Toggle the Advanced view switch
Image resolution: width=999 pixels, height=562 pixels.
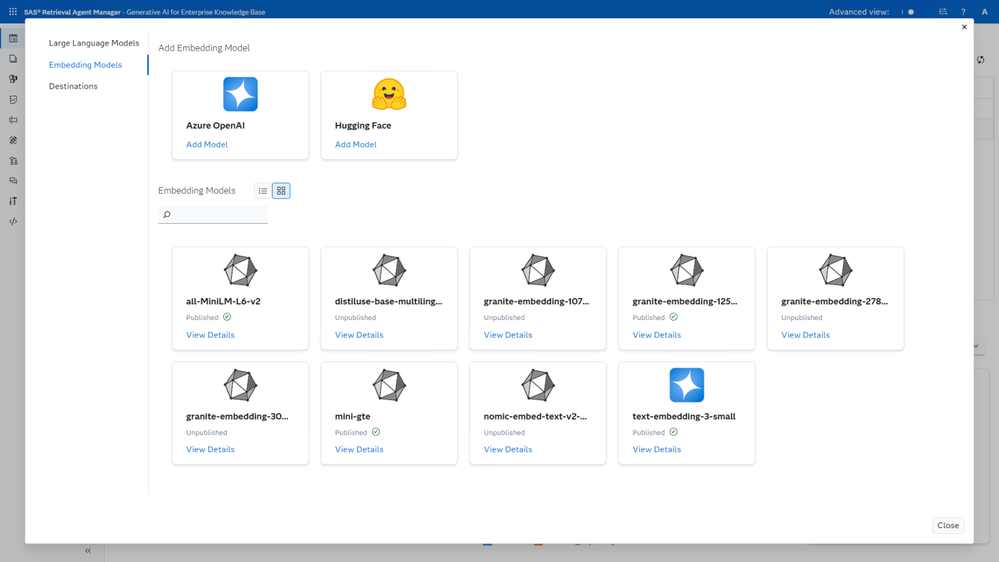point(908,11)
